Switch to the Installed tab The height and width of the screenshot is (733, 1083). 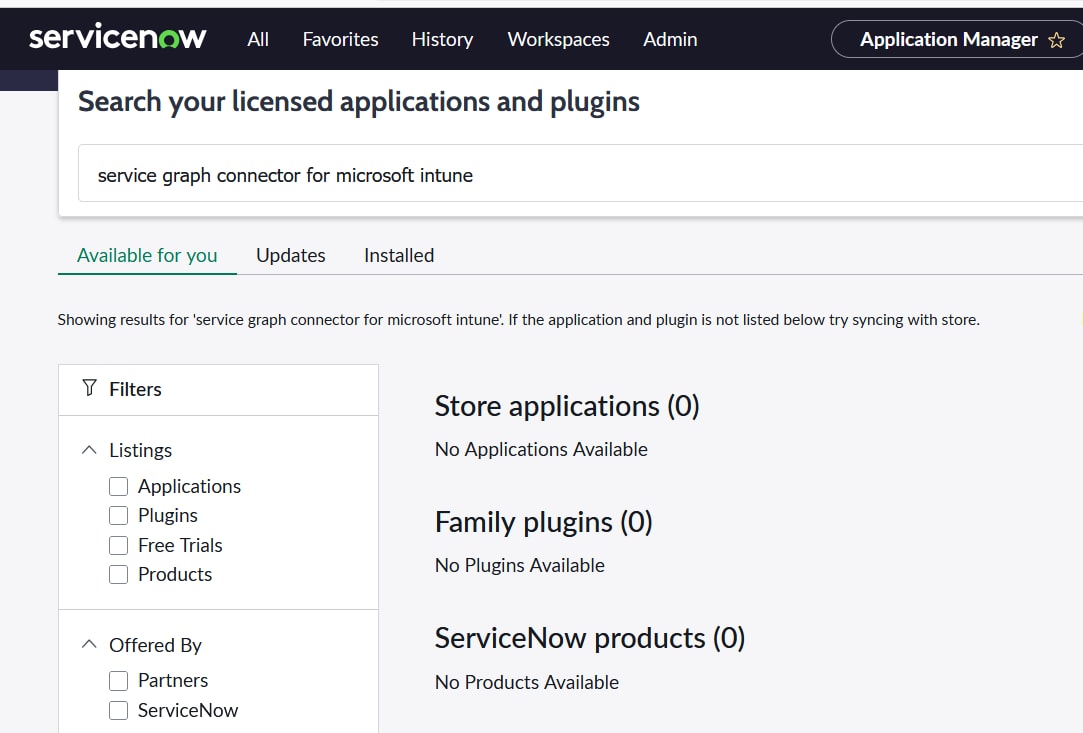tap(399, 256)
